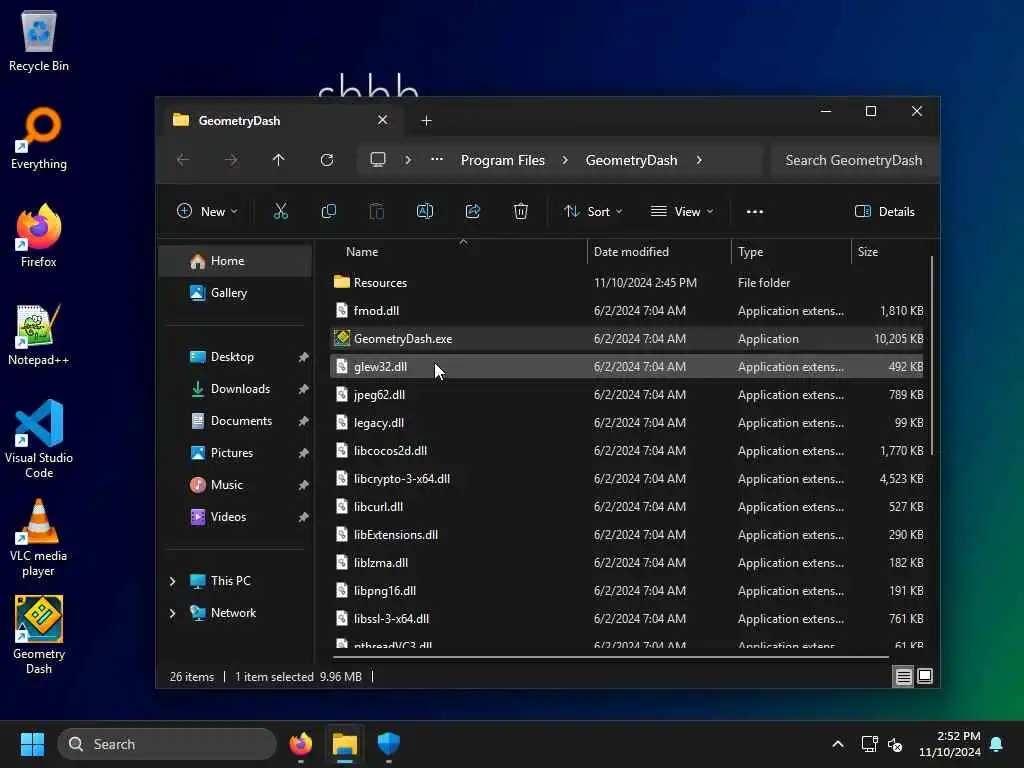Click pin icon next to Downloads

[x=304, y=389]
